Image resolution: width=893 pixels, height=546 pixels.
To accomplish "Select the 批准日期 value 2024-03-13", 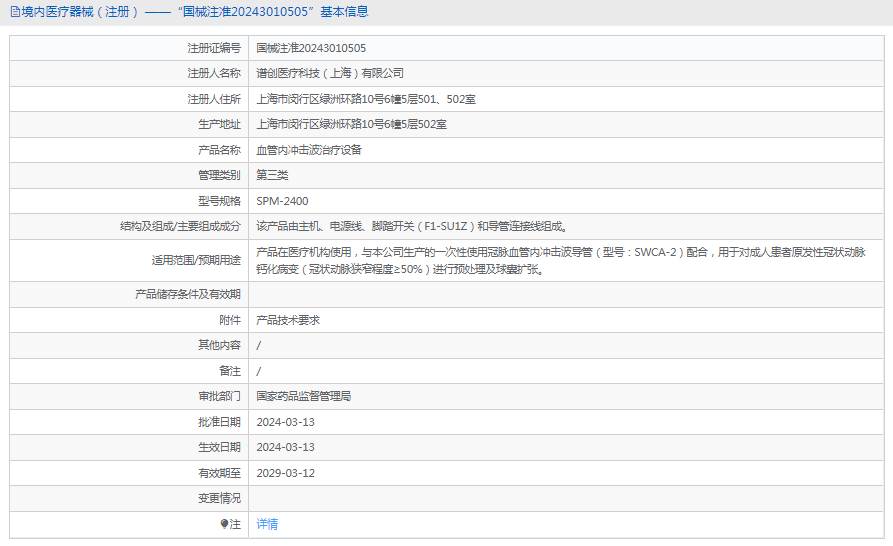I will [285, 422].
